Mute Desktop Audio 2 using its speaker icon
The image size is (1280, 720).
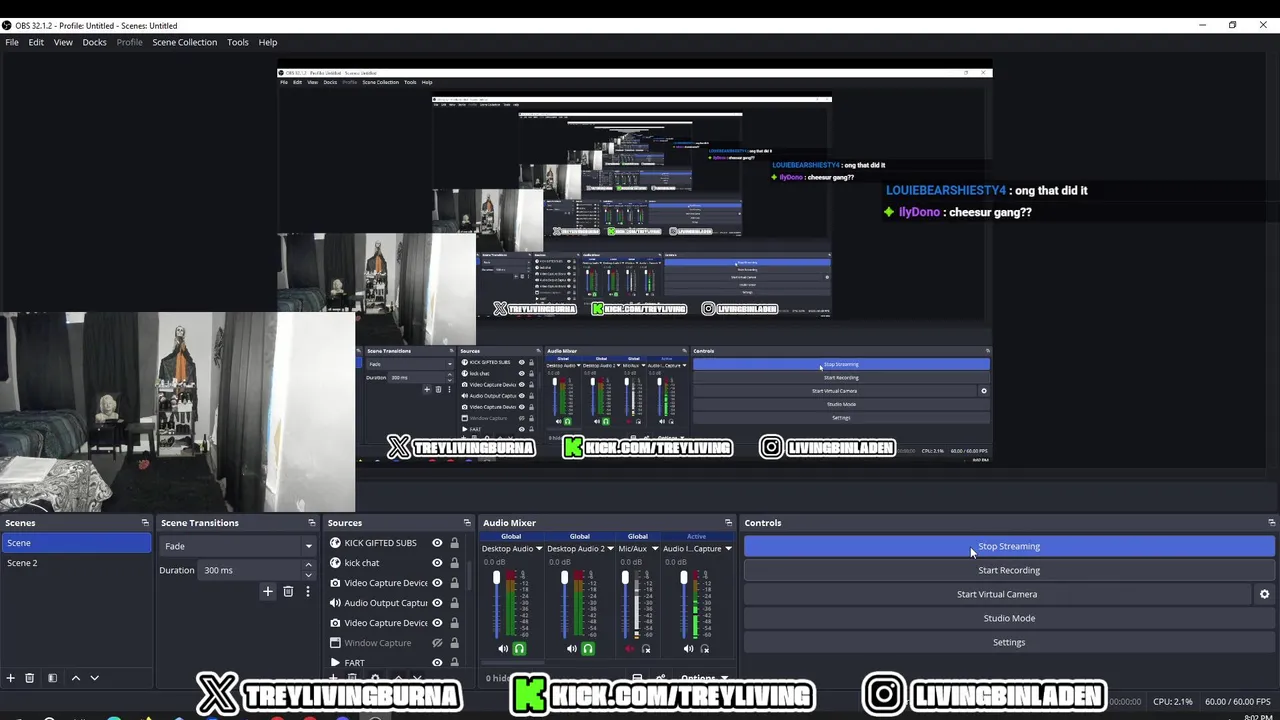coord(572,649)
